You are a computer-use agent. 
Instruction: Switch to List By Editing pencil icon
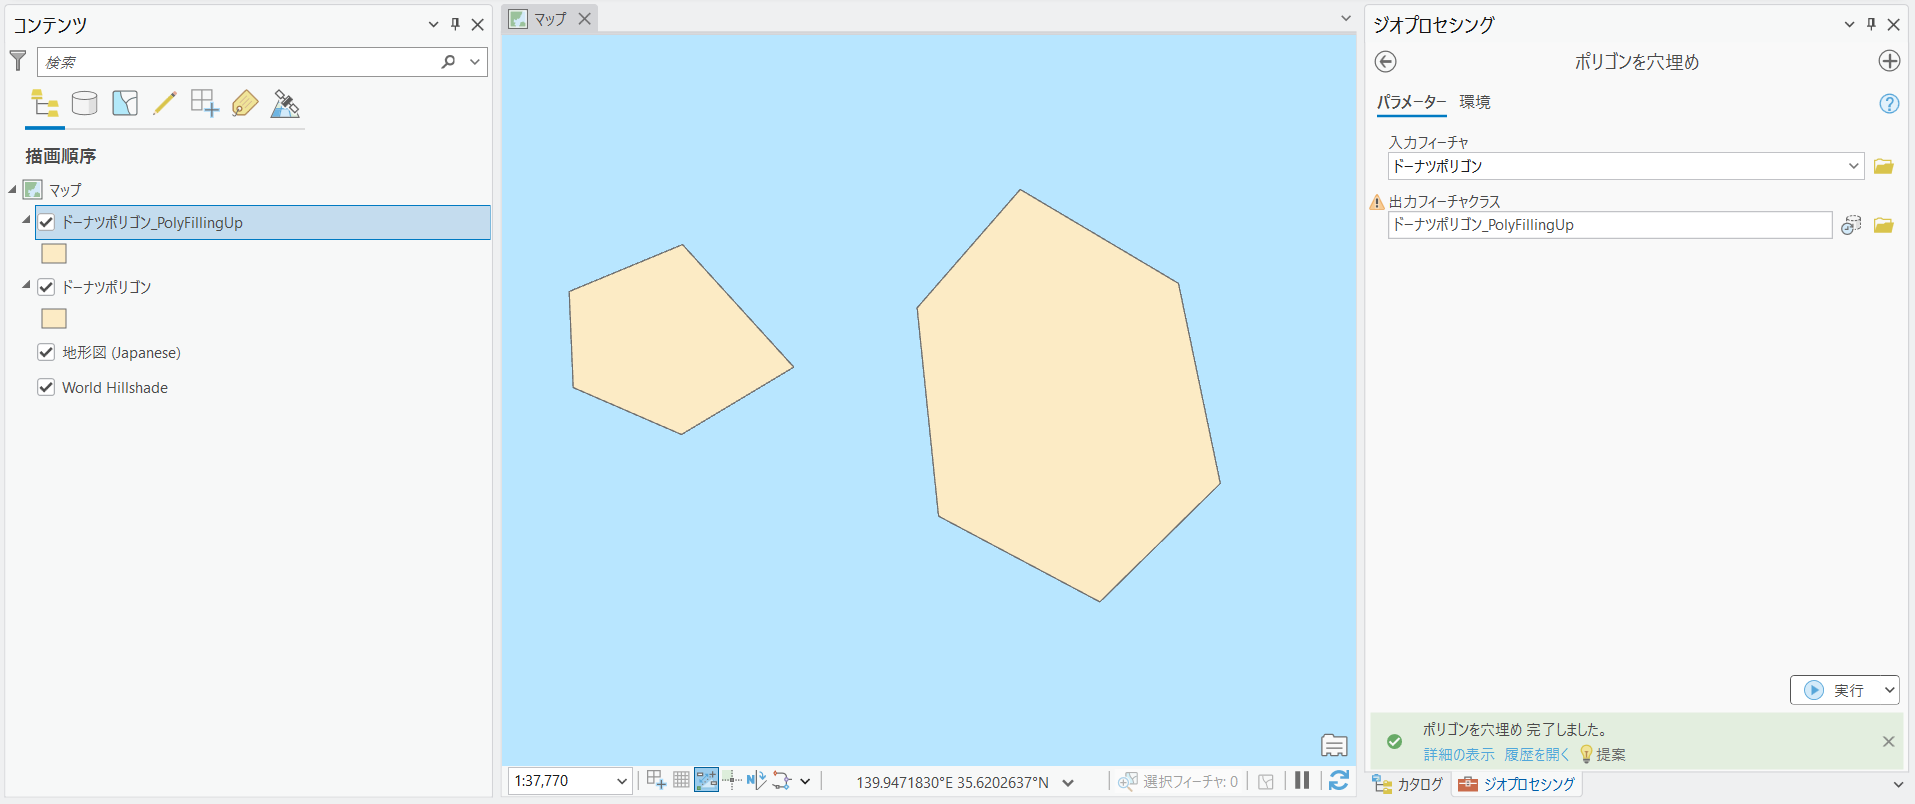coord(165,104)
